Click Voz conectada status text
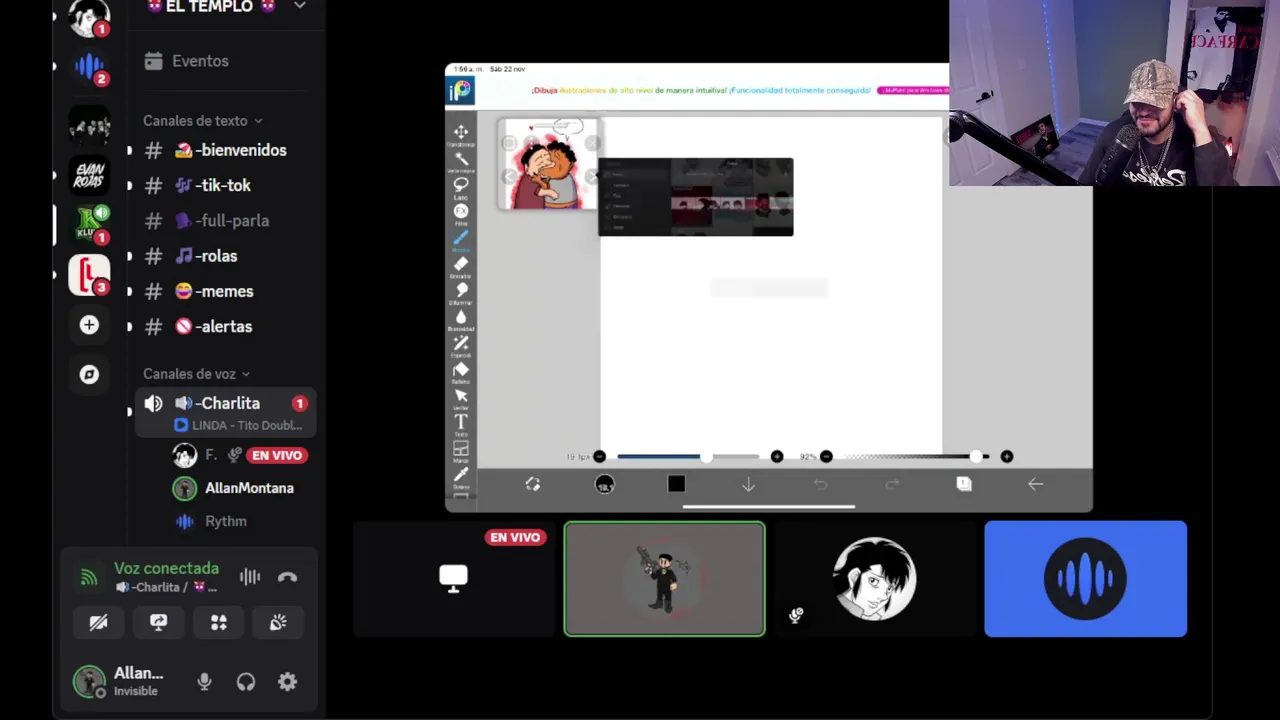The image size is (1280, 720). point(166,568)
